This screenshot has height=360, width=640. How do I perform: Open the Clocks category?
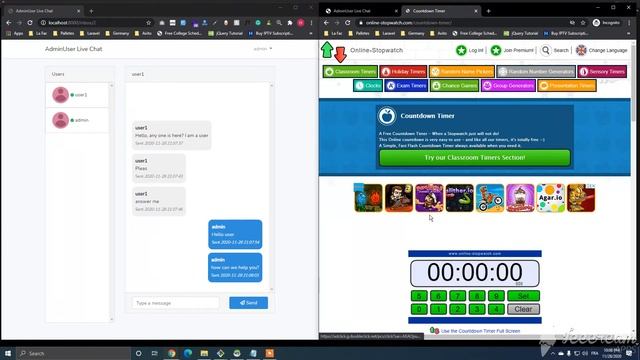368,86
